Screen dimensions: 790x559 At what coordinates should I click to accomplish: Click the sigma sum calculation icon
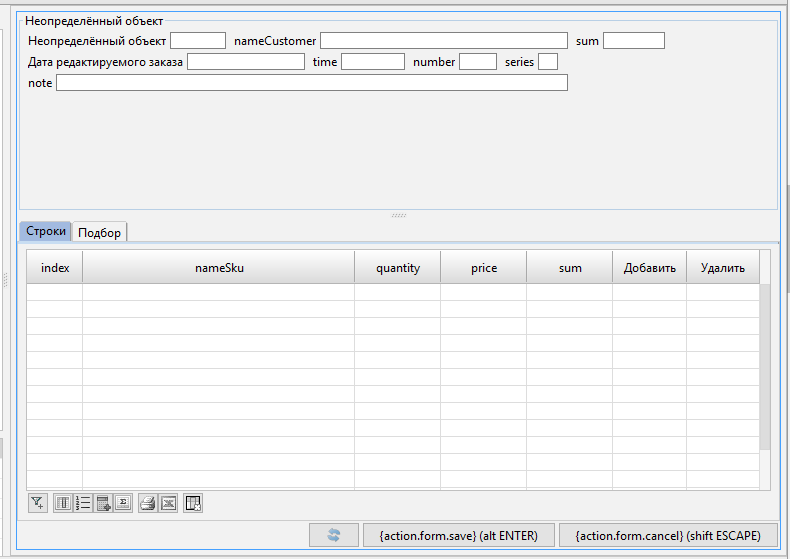coord(122,503)
